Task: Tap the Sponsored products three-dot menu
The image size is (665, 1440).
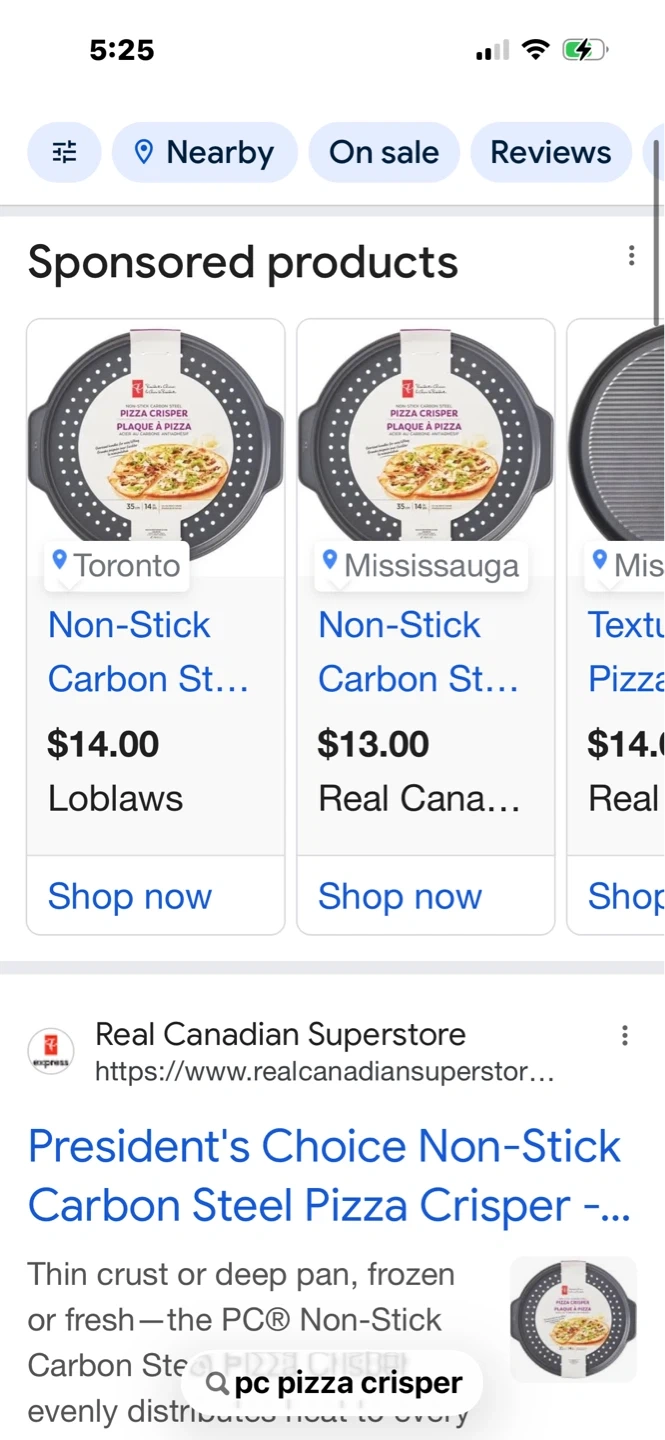Action: coord(631,256)
